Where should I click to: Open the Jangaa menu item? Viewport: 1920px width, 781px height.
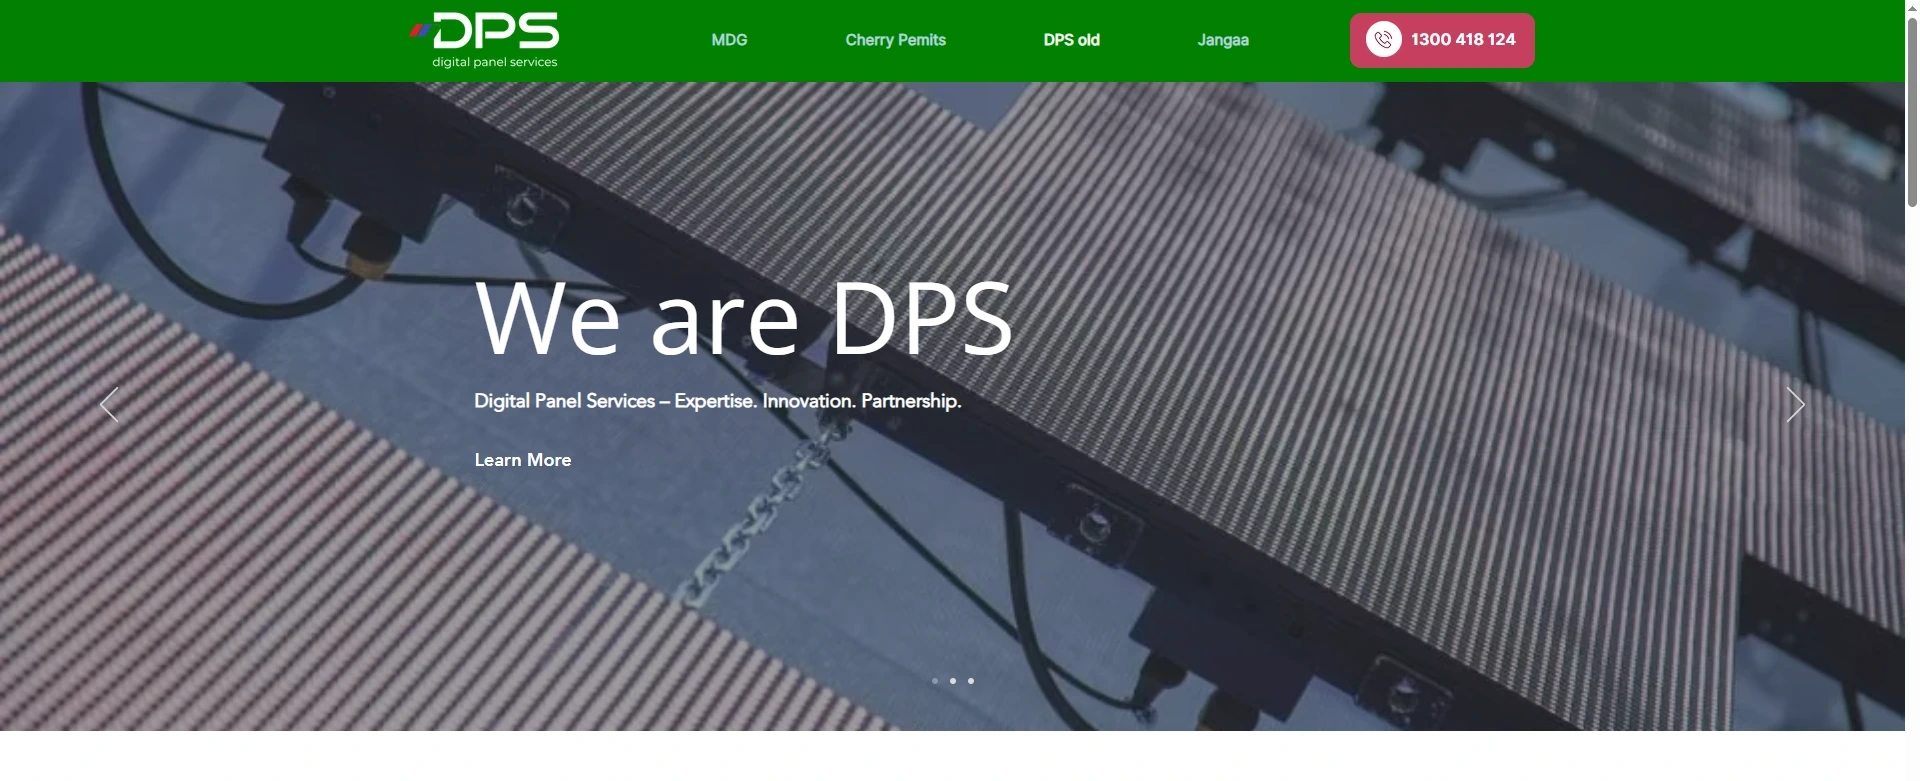tap(1223, 40)
